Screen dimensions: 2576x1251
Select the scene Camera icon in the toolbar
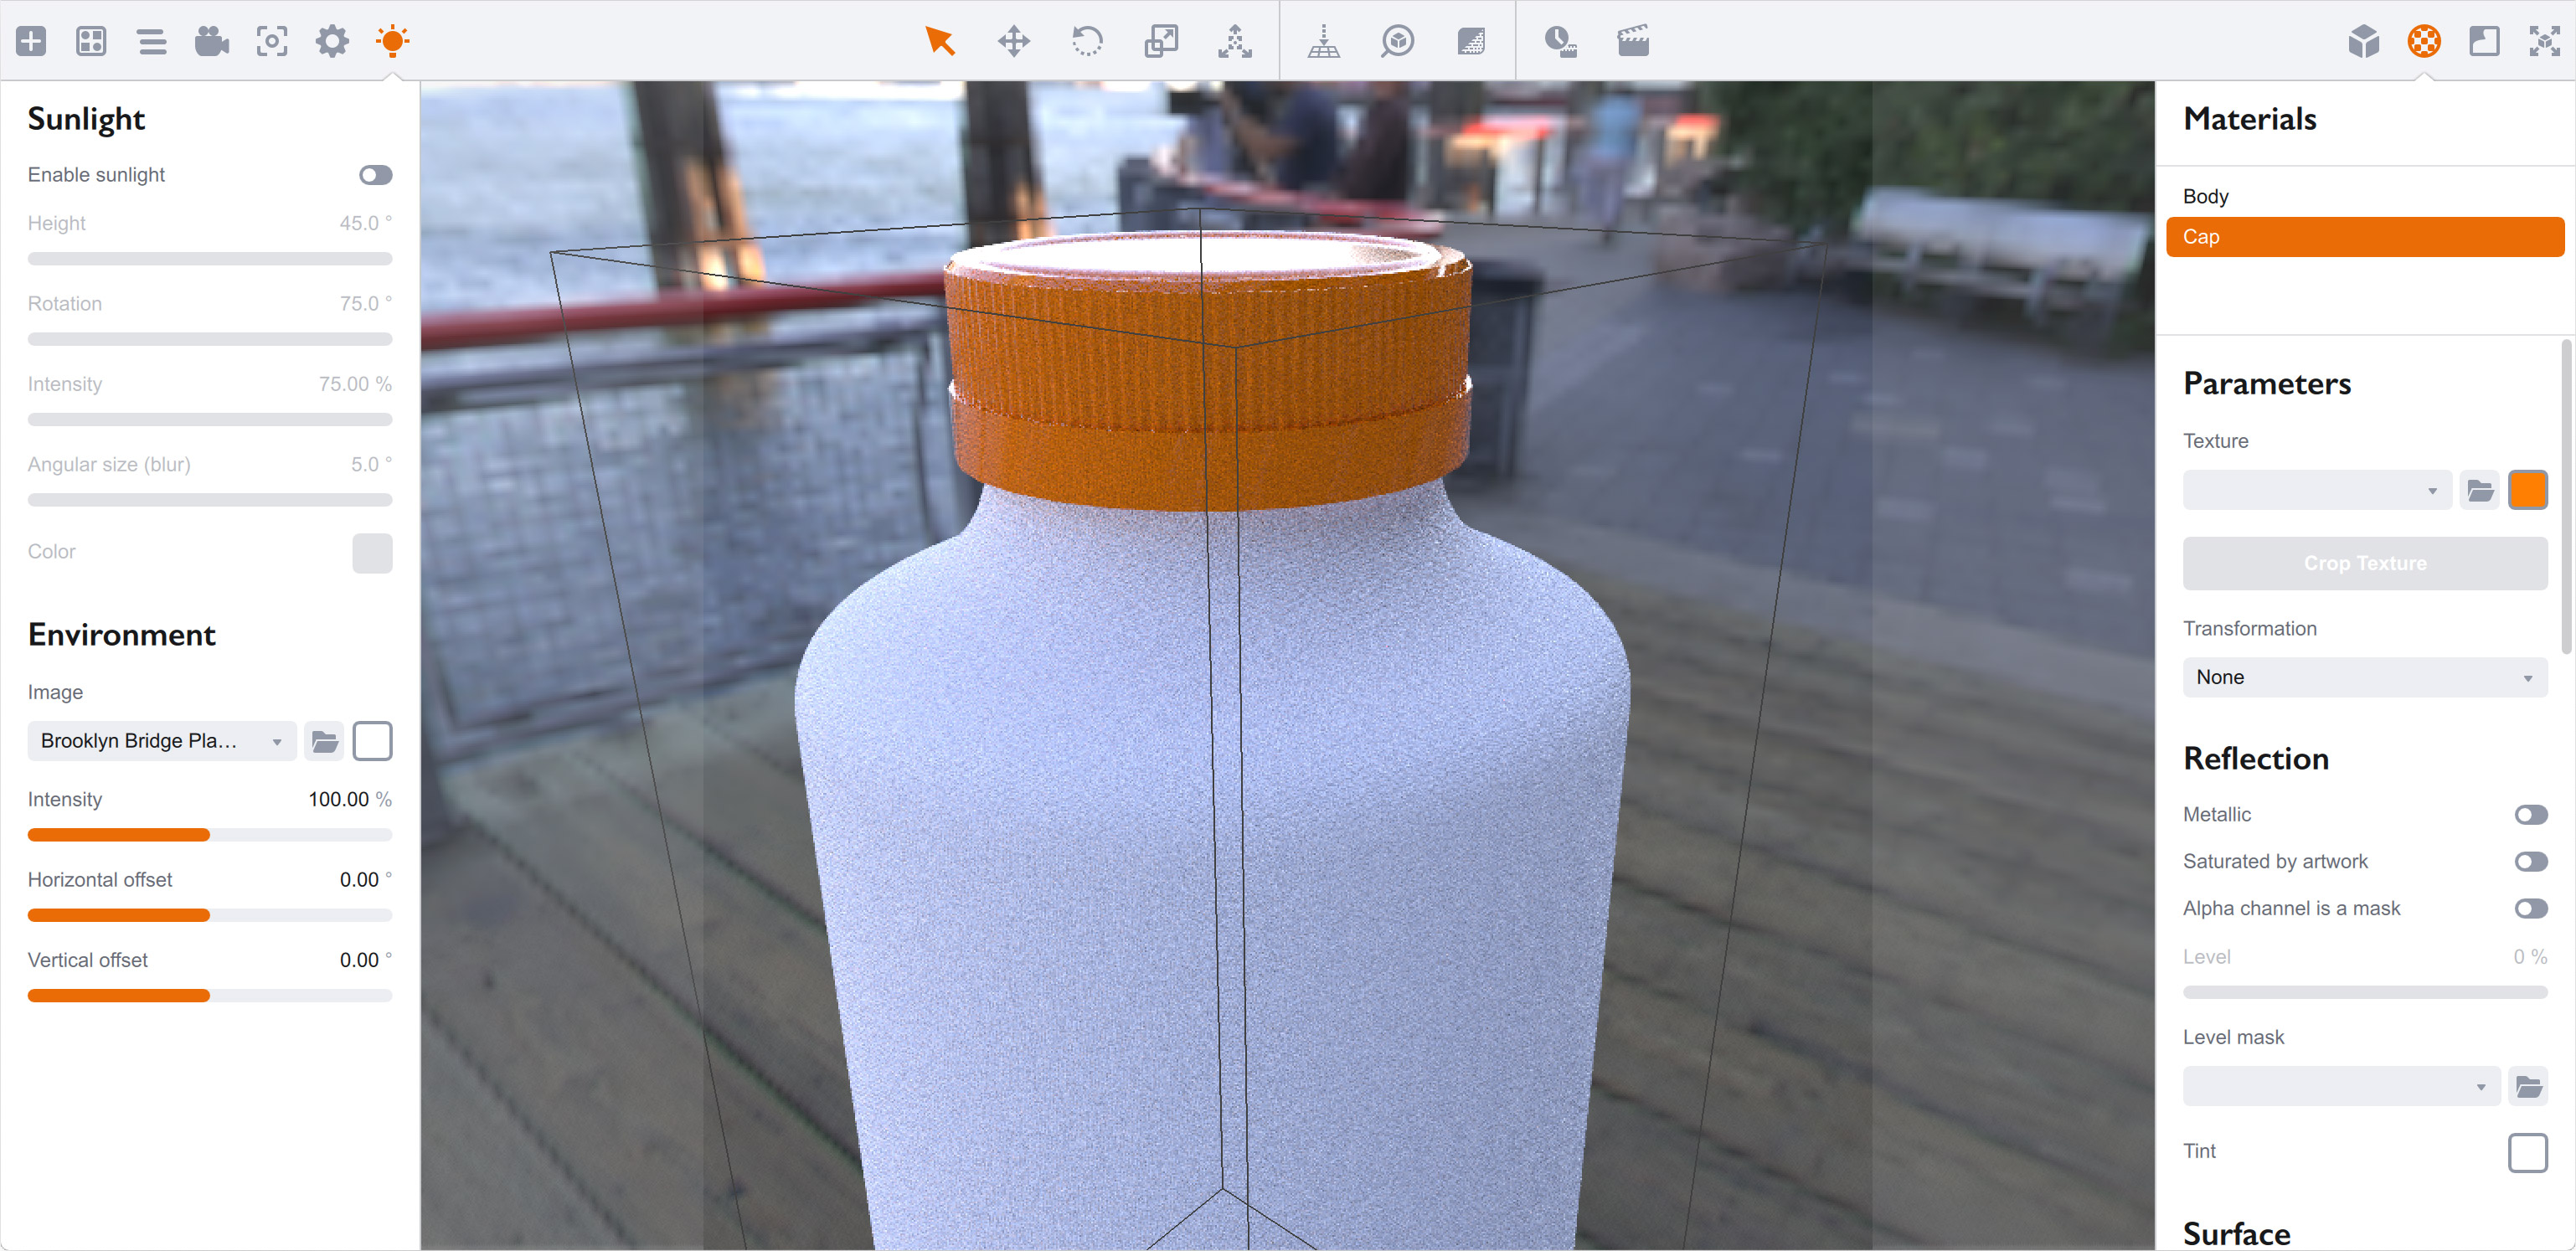pos(211,41)
